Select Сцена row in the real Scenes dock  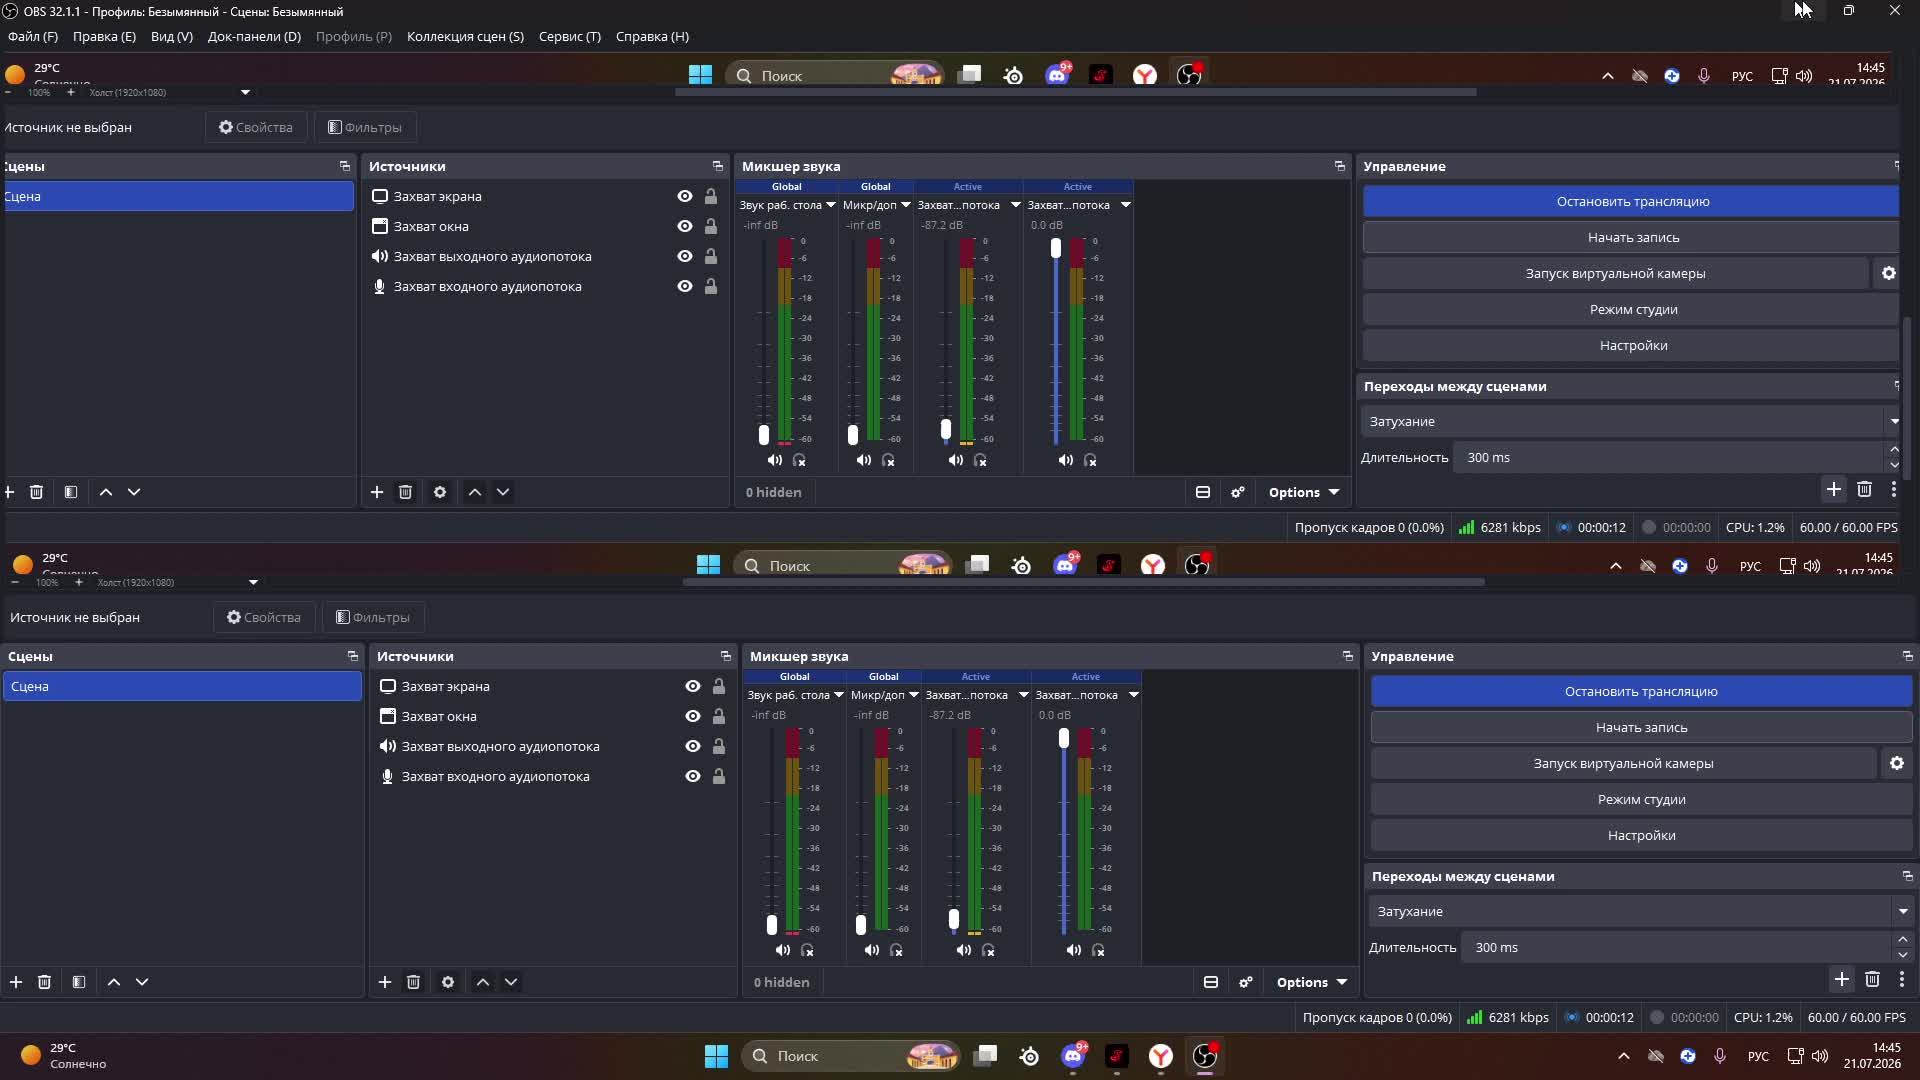[182, 686]
